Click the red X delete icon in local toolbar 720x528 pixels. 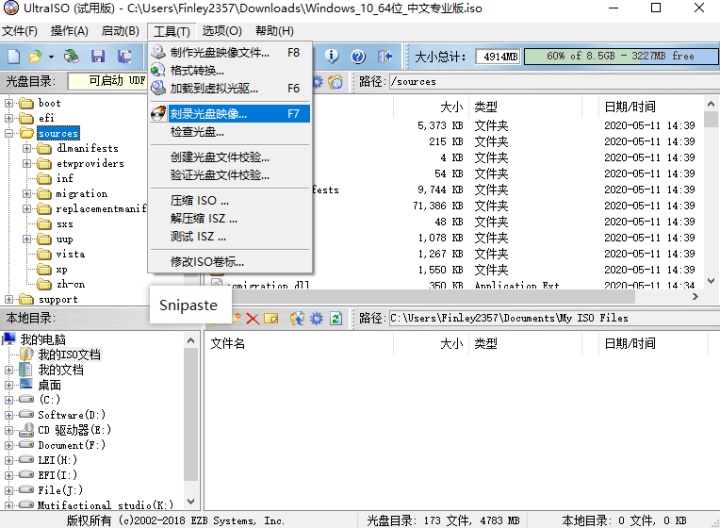(253, 318)
